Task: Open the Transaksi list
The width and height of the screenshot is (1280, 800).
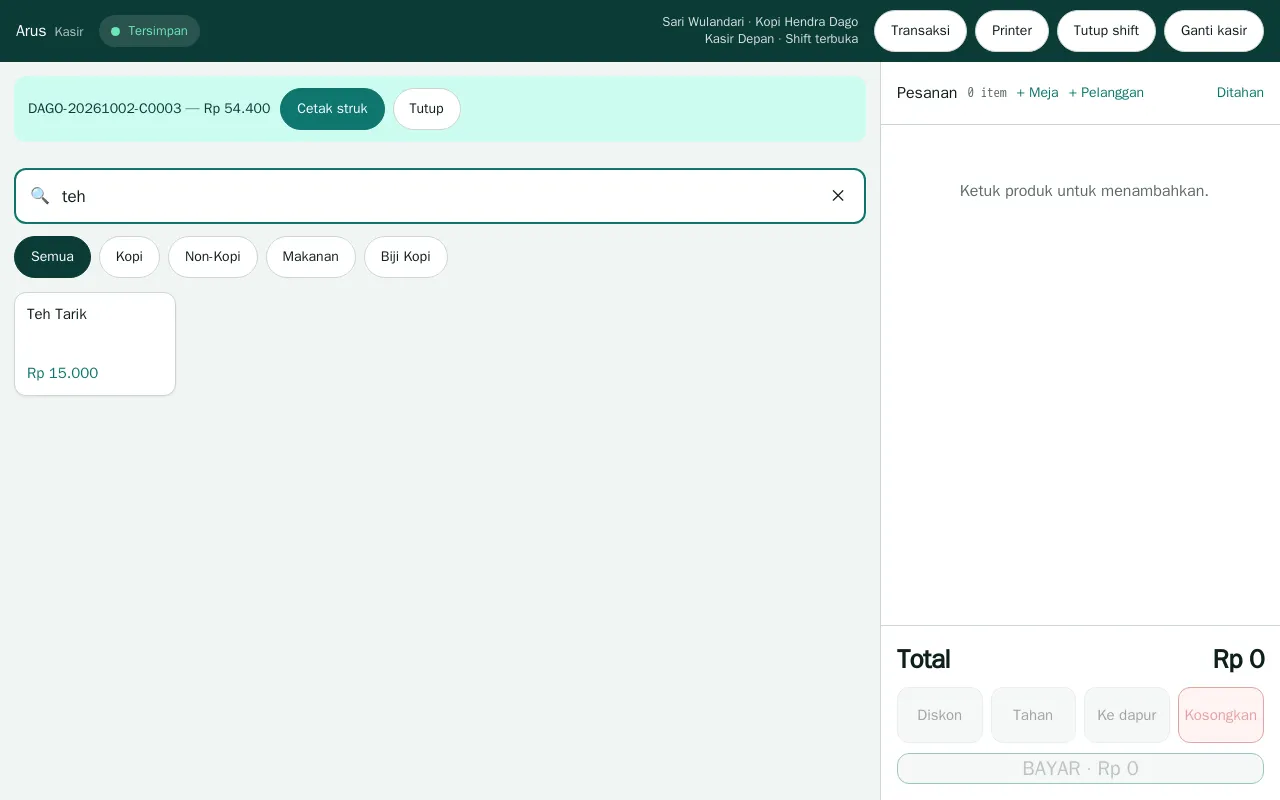Action: tap(920, 31)
